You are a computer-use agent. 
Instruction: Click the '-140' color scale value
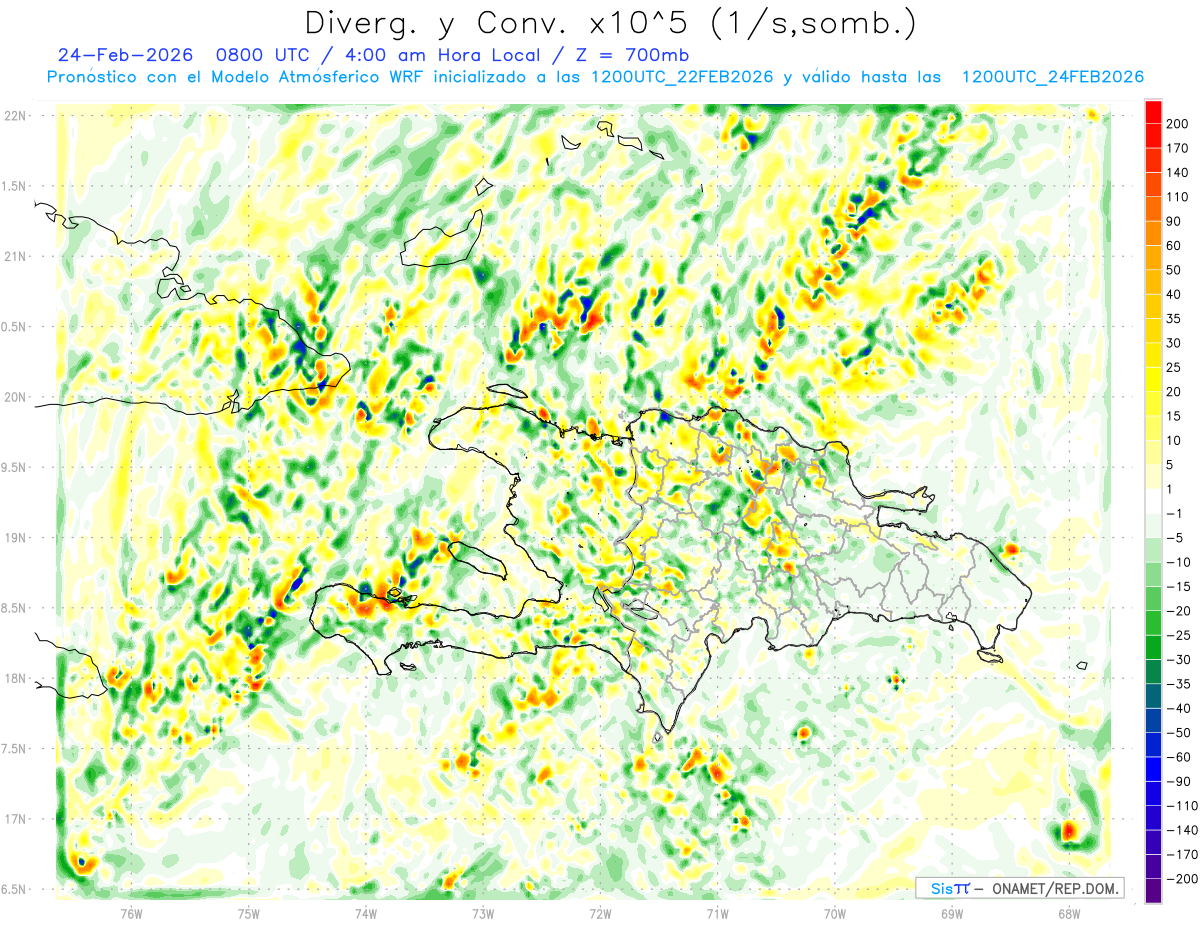click(1181, 830)
